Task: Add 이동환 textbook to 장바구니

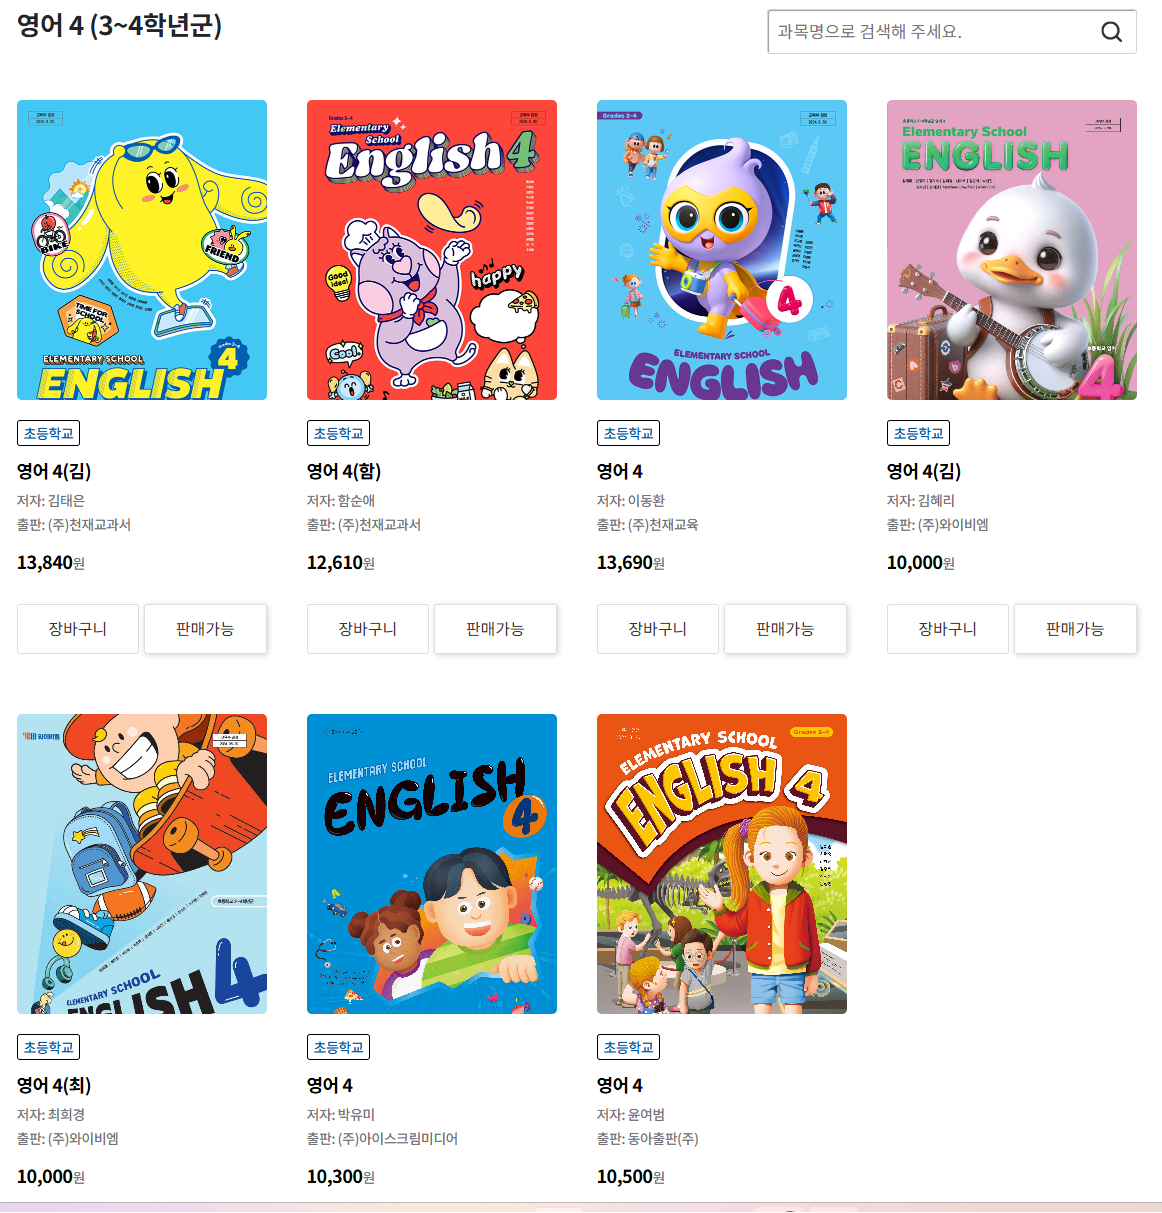Action: 658,629
